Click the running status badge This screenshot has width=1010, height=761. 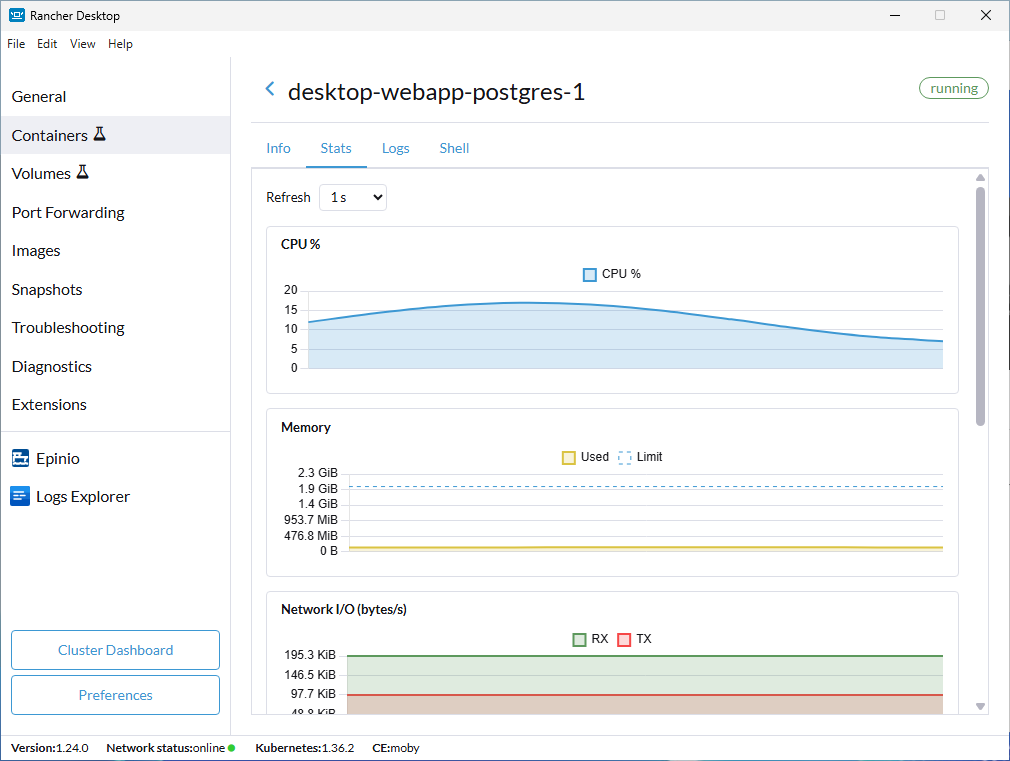pos(954,88)
